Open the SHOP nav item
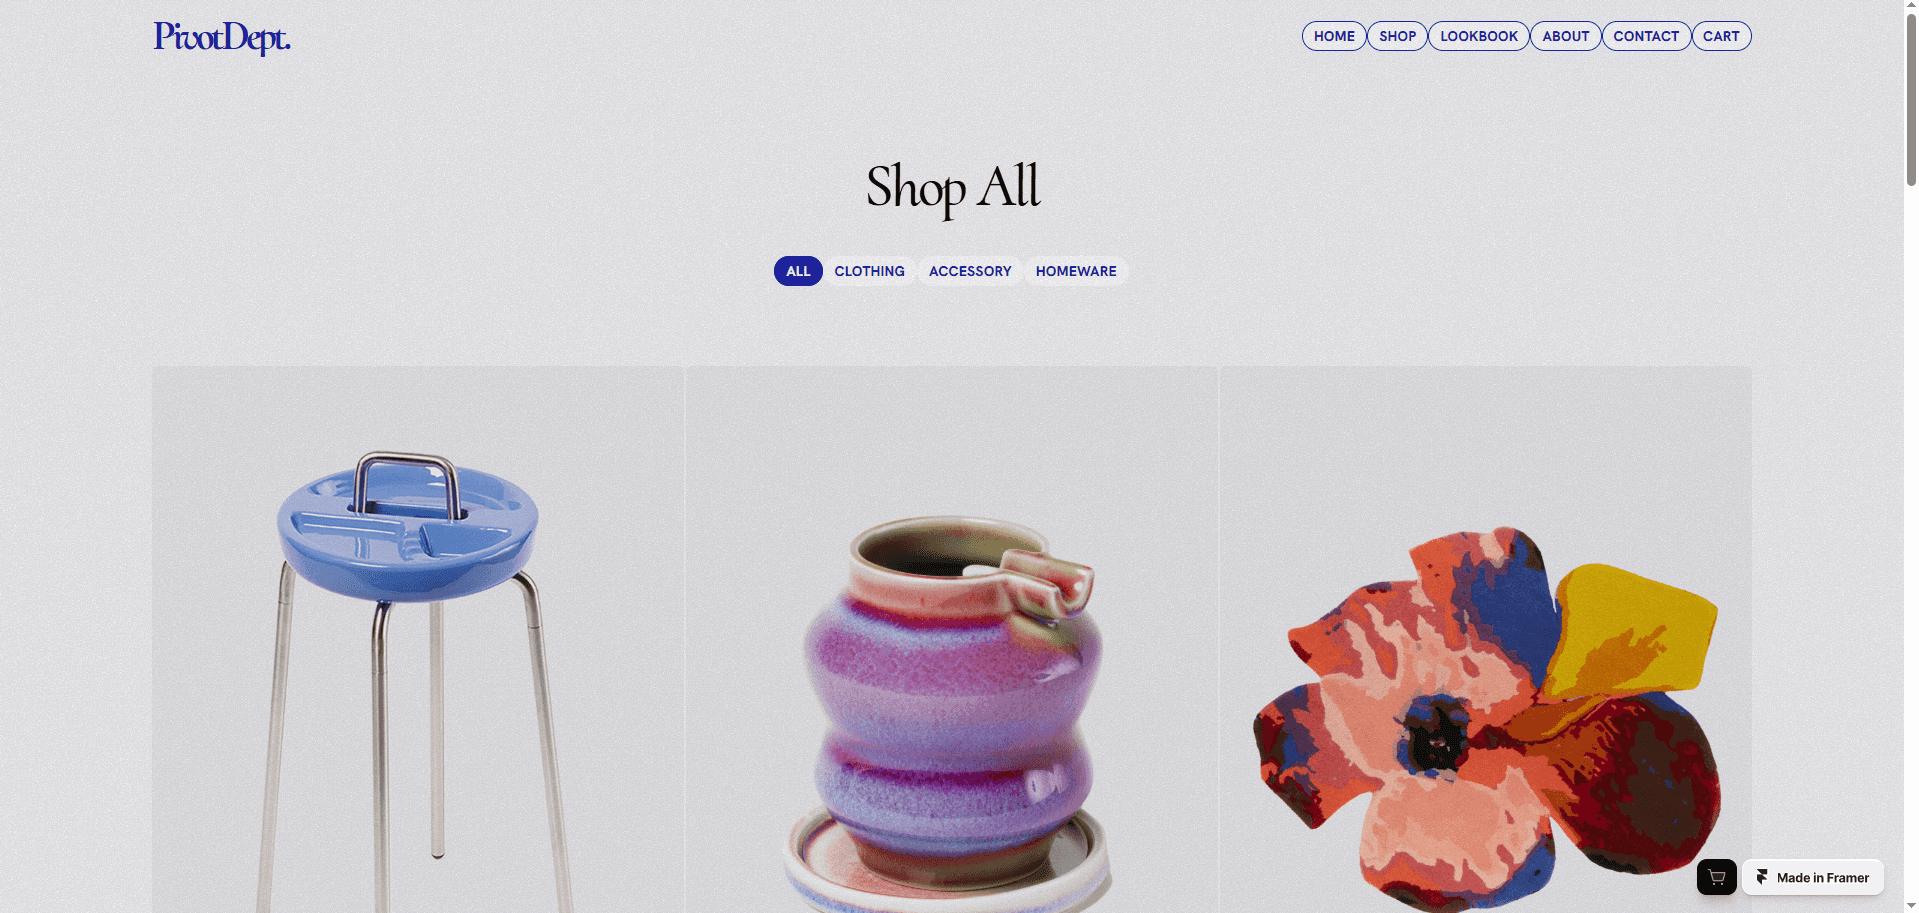 pos(1397,36)
